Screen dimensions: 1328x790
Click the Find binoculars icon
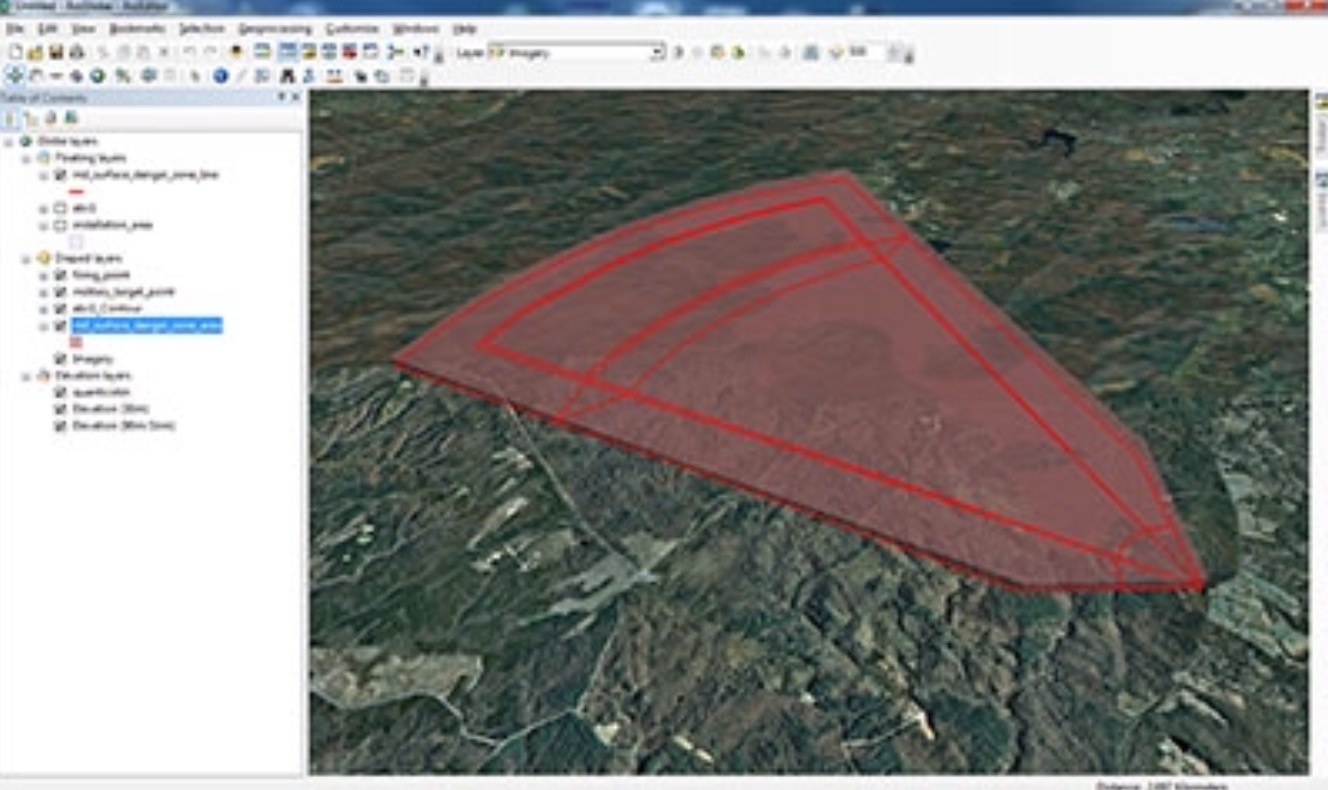(288, 76)
